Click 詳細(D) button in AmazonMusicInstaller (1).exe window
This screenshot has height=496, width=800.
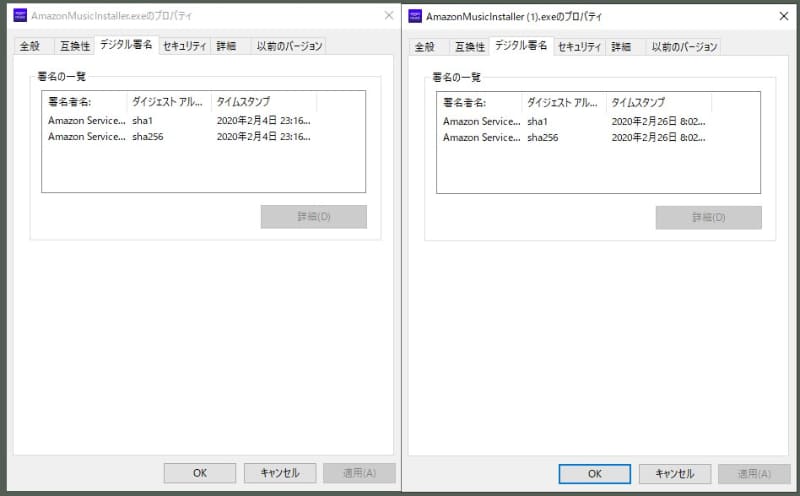[x=709, y=218]
